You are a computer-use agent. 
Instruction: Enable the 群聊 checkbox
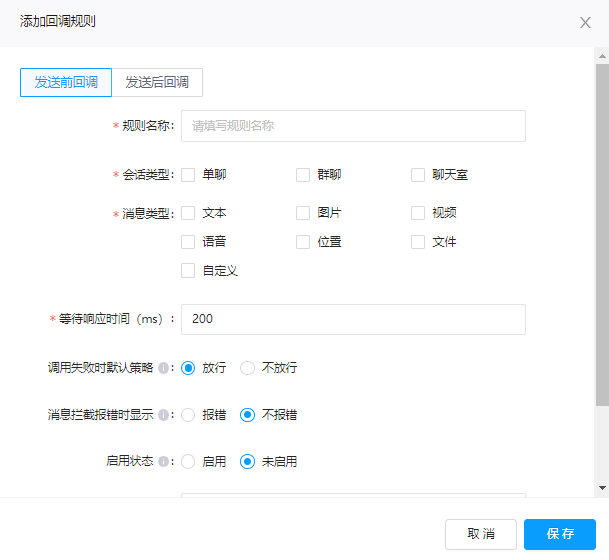coord(303,175)
